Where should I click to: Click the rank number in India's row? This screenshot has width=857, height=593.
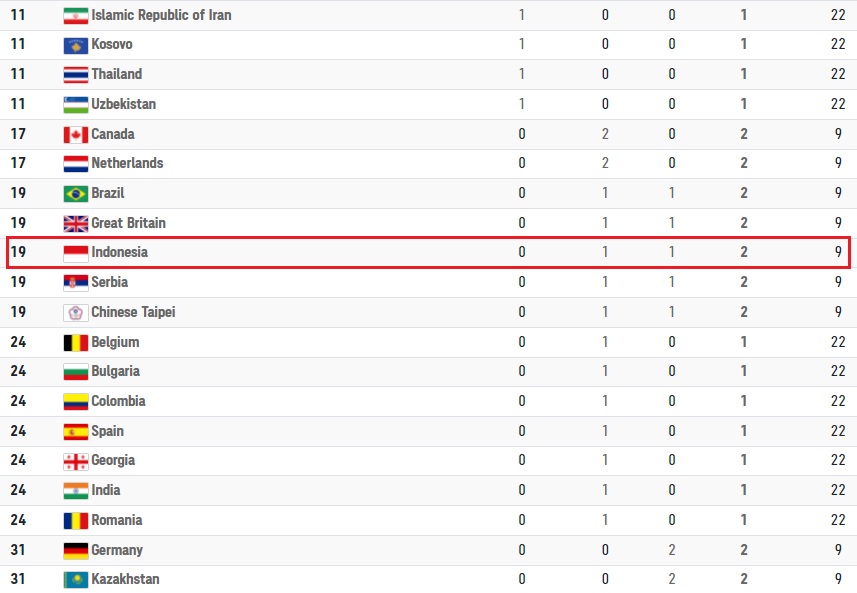point(18,490)
